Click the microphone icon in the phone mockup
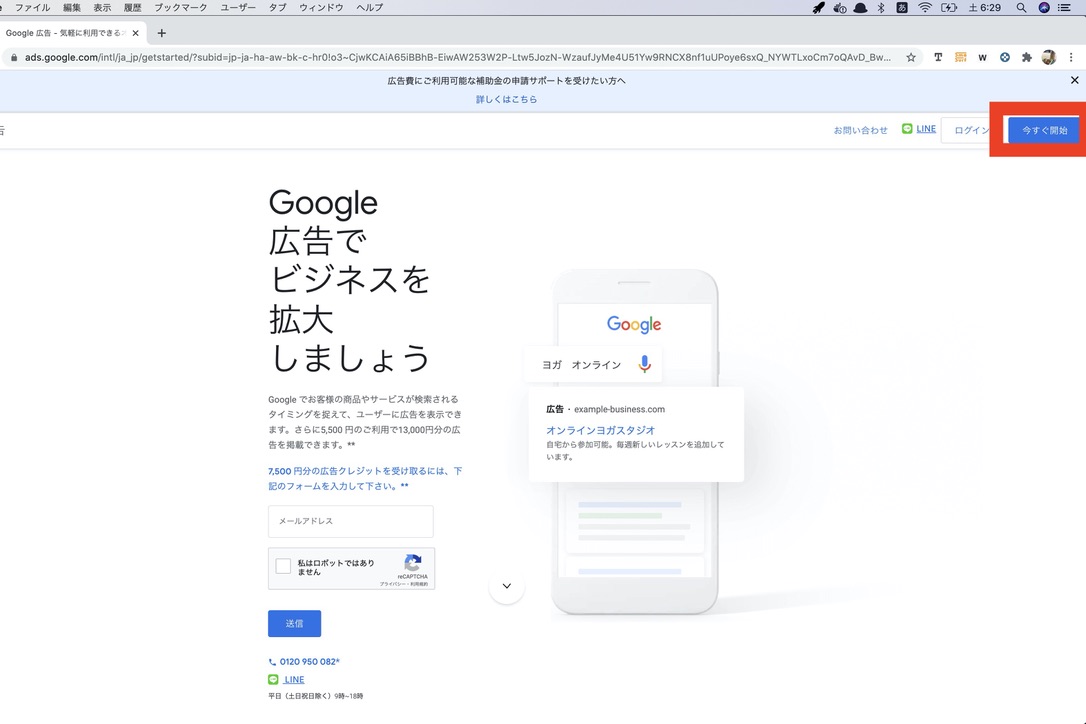This screenshot has width=1086, height=724. 644,364
